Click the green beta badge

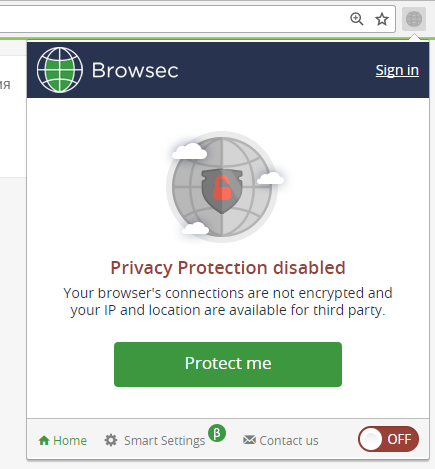(x=217, y=433)
